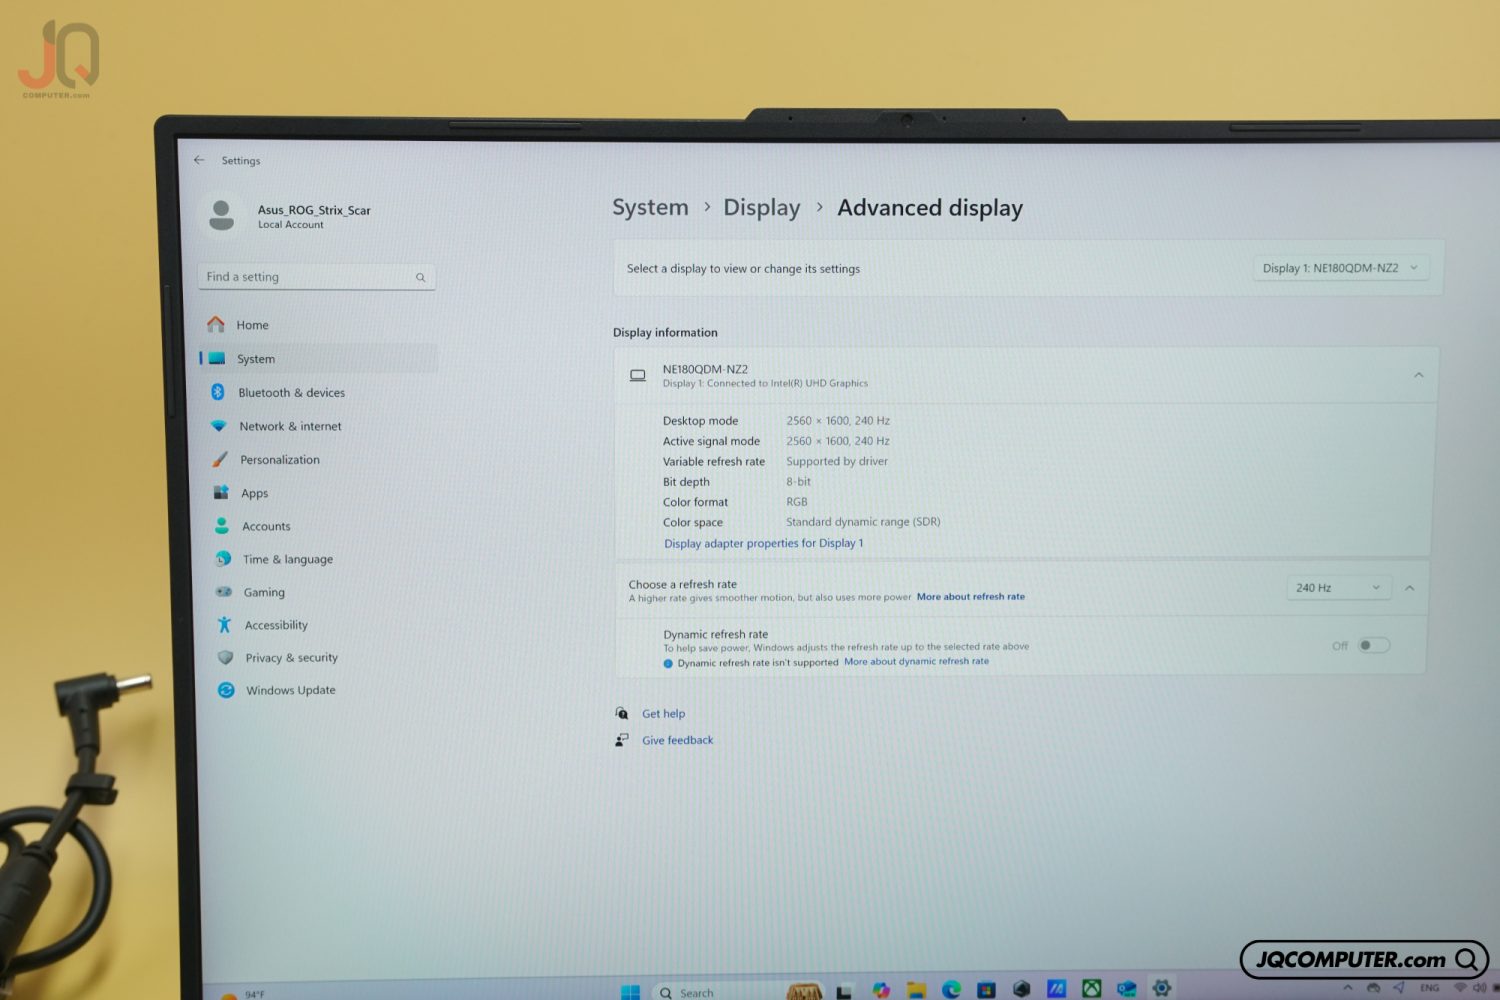
Task: Open the Windows Start menu
Action: click(x=630, y=992)
